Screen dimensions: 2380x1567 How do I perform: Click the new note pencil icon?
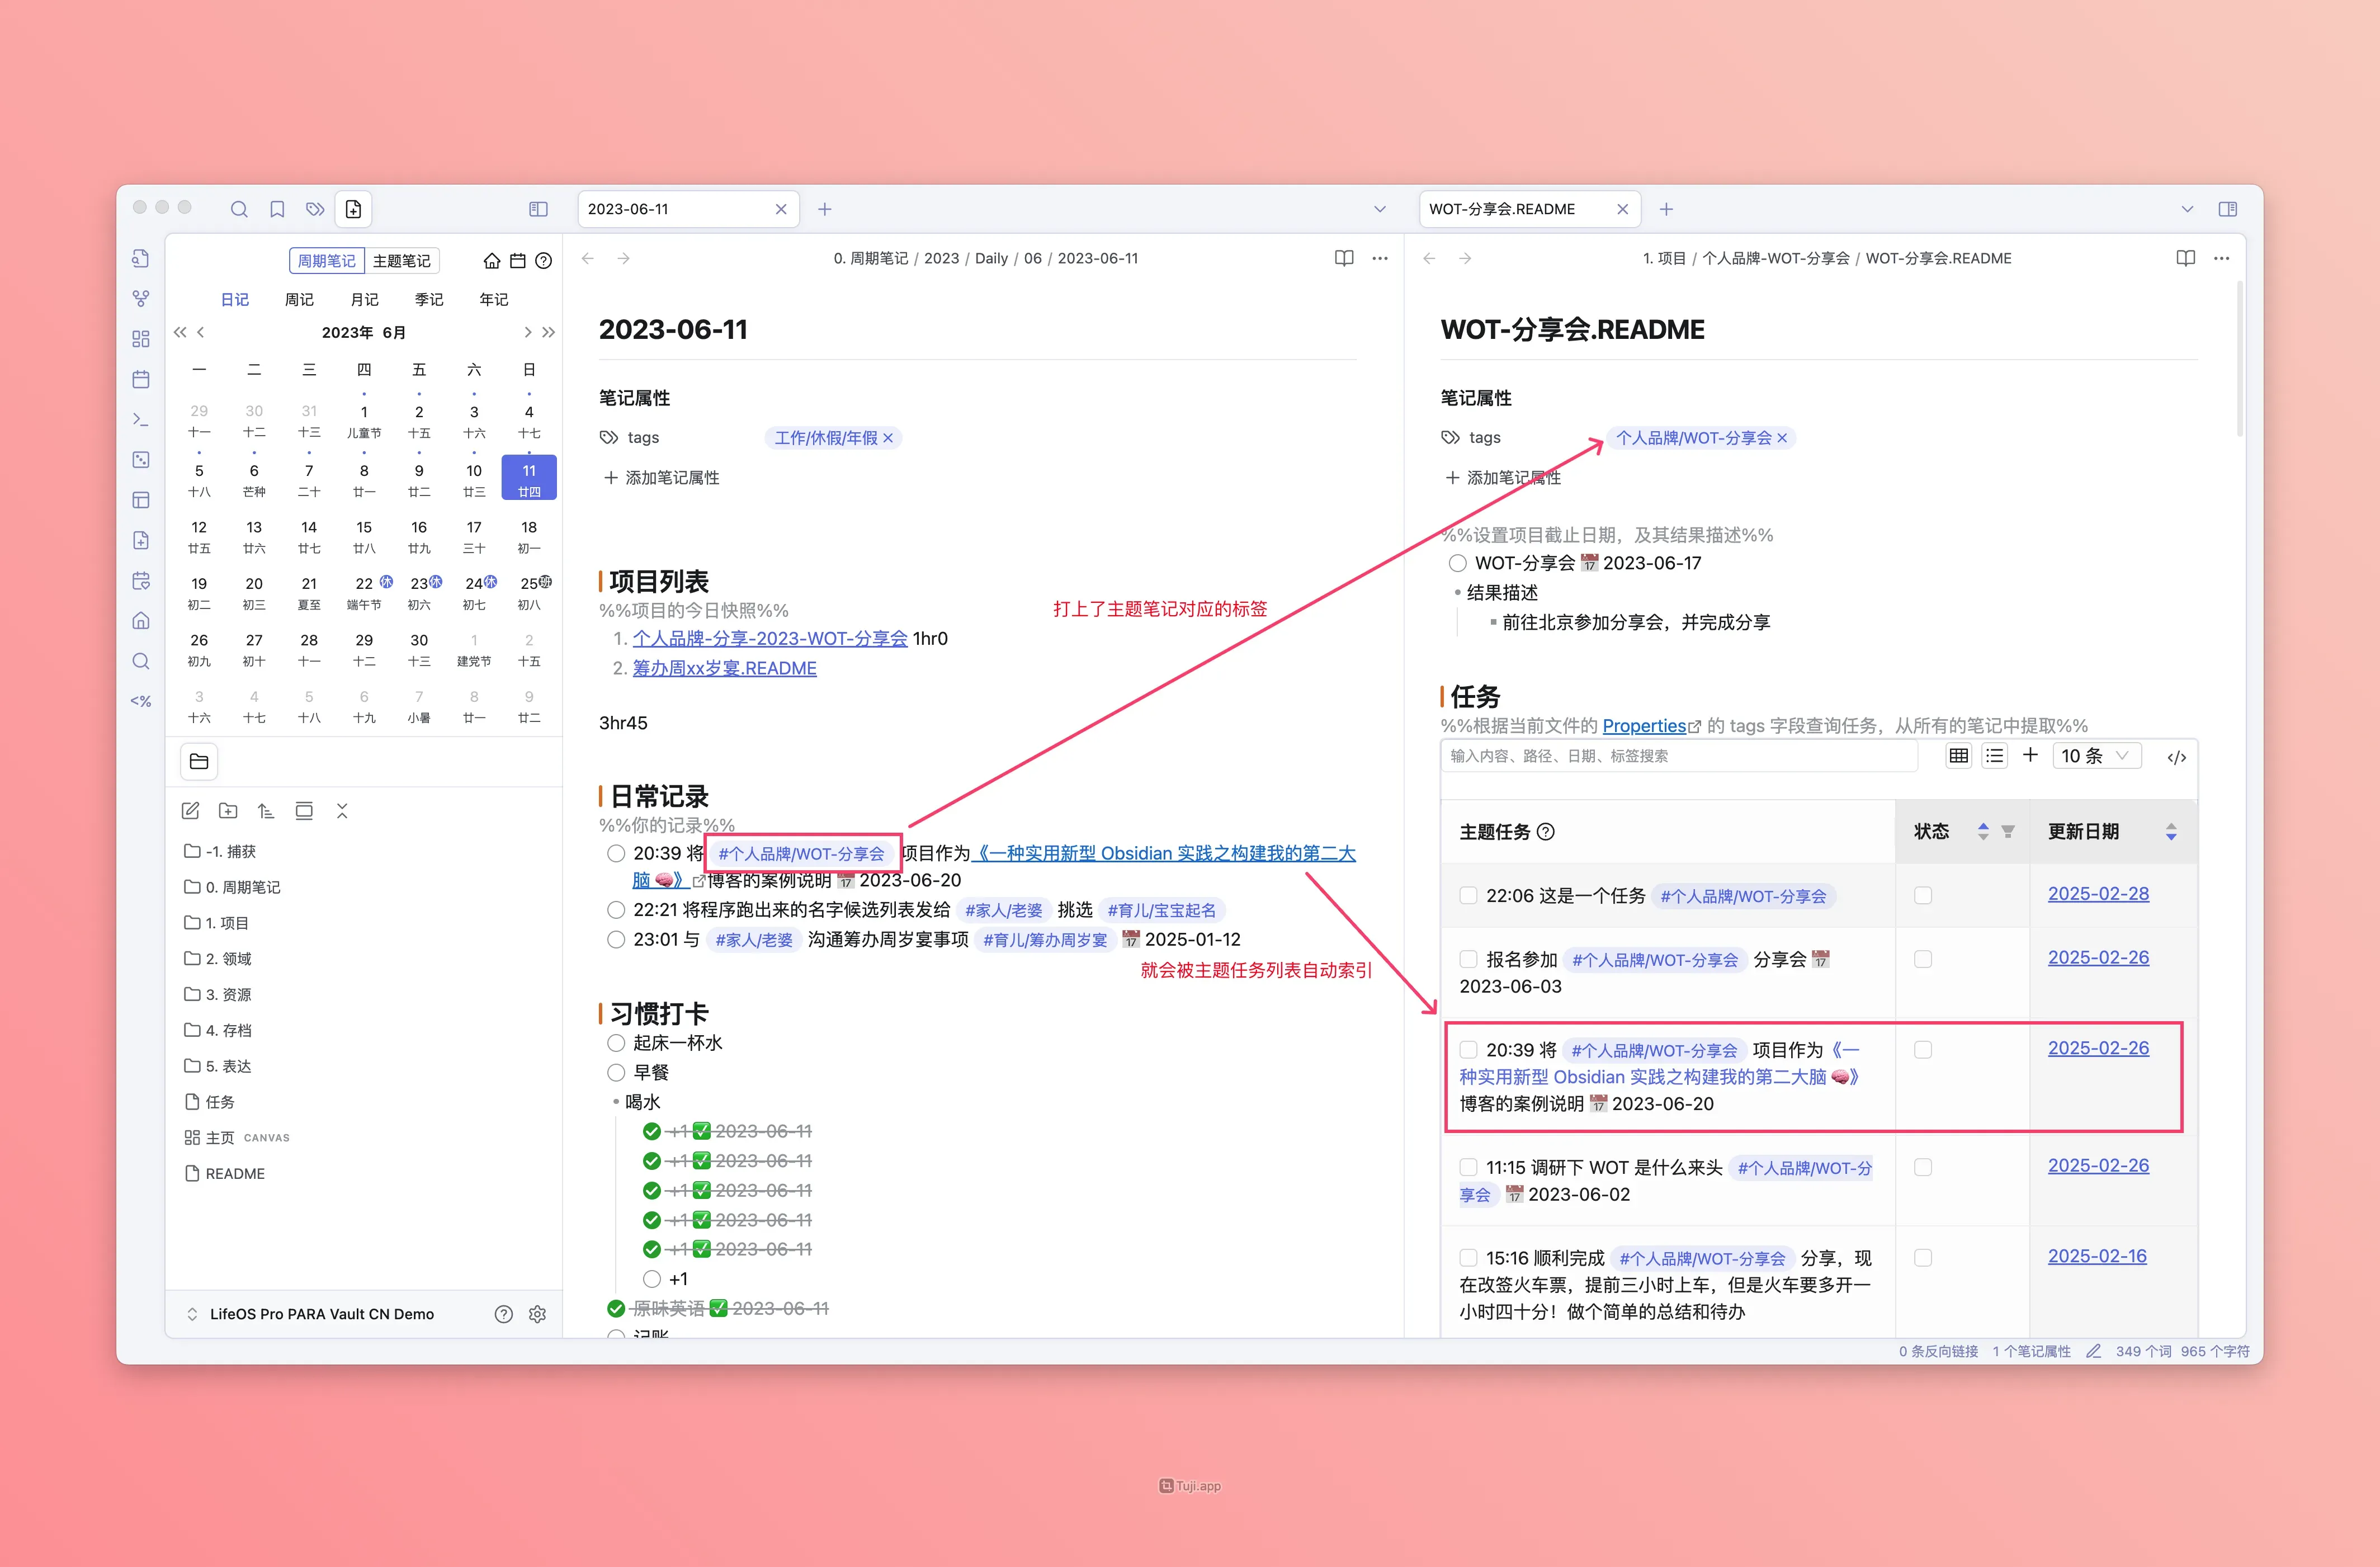[191, 810]
